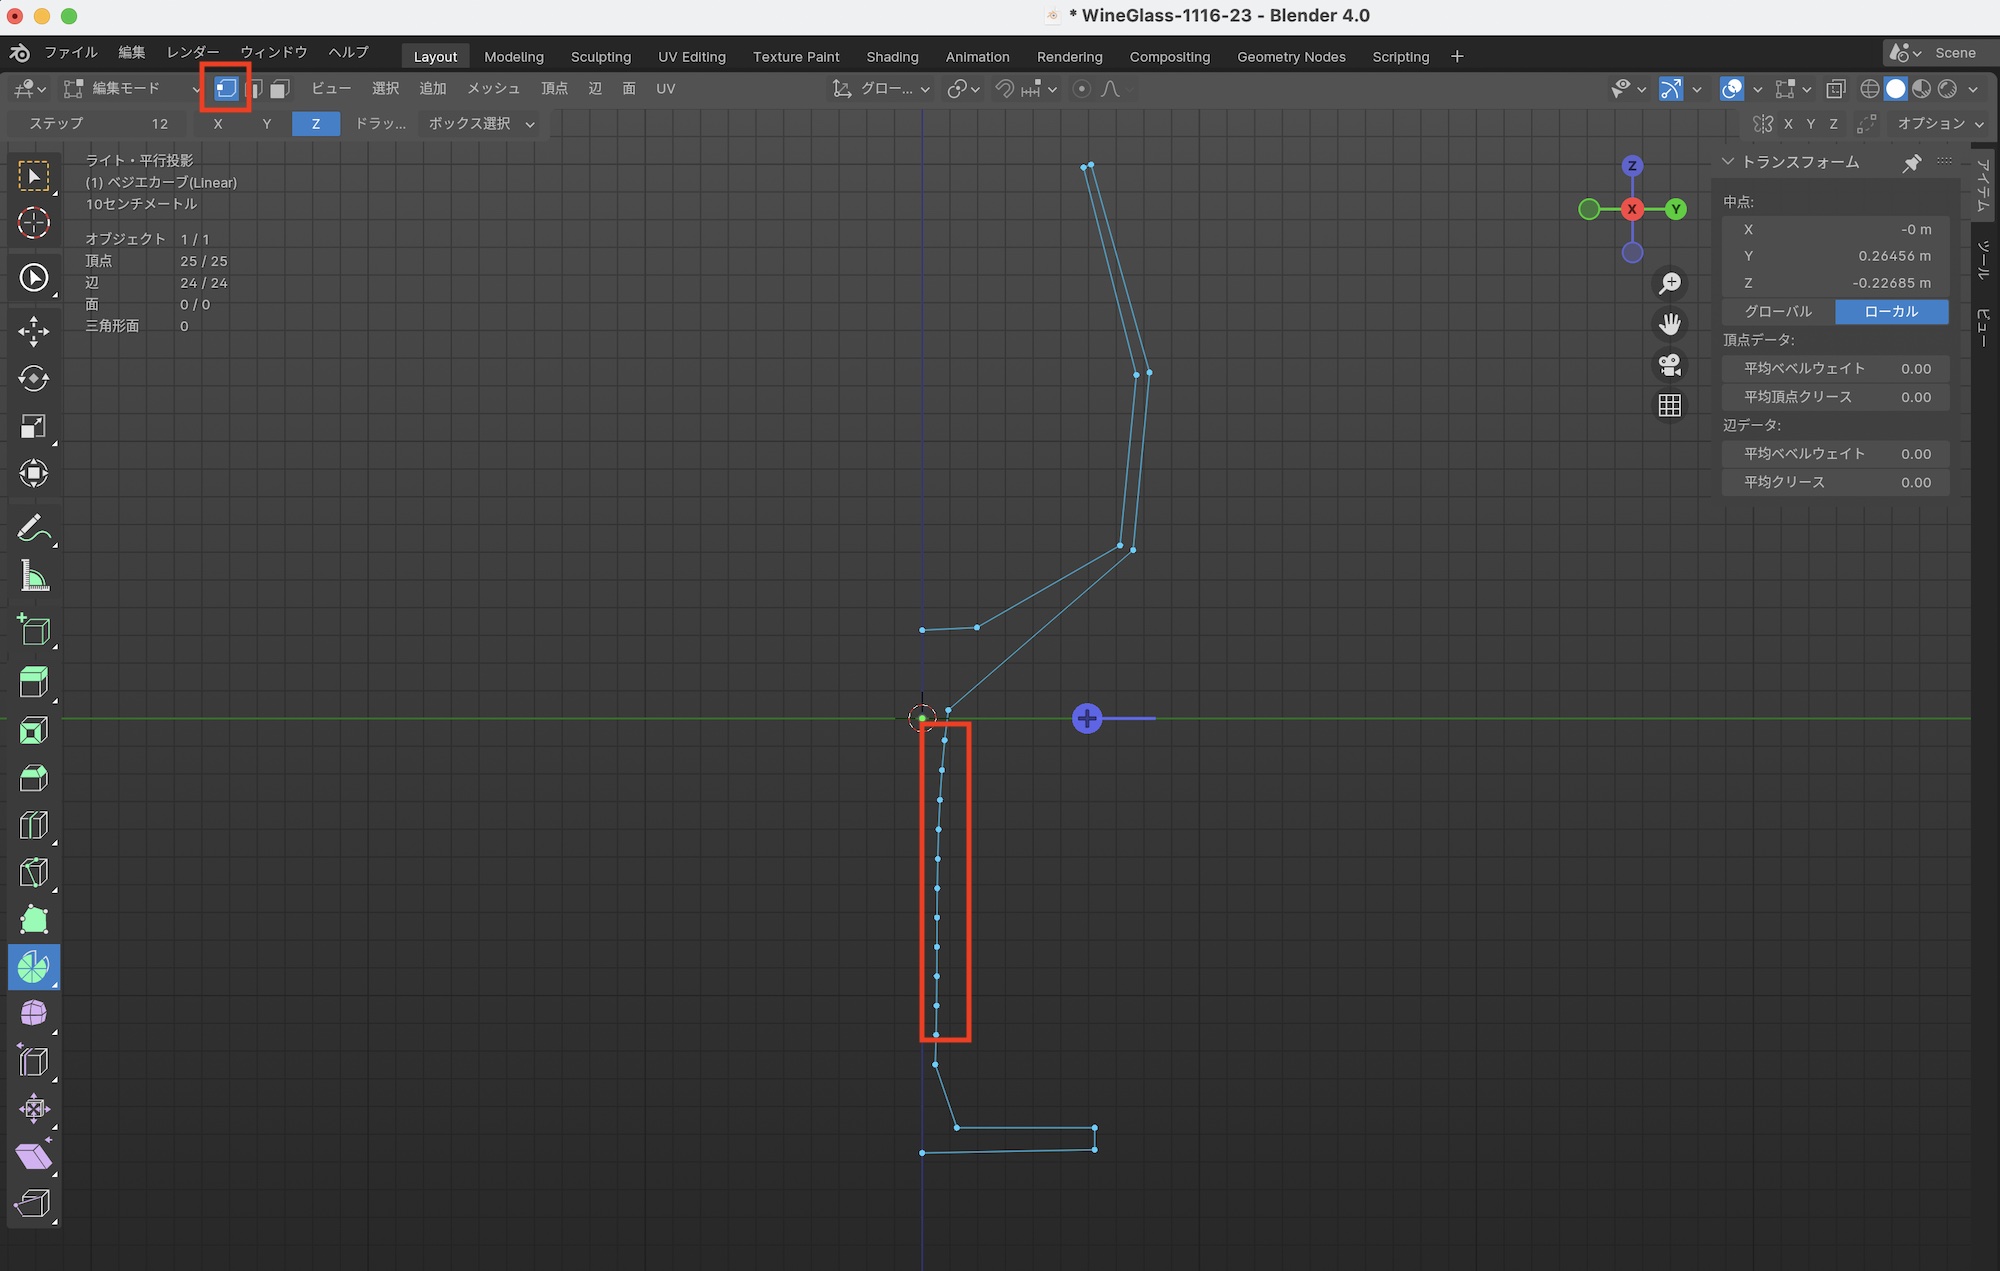This screenshot has width=2000, height=1271.
Task: Activate the Annotate pencil tool
Action: 33,528
